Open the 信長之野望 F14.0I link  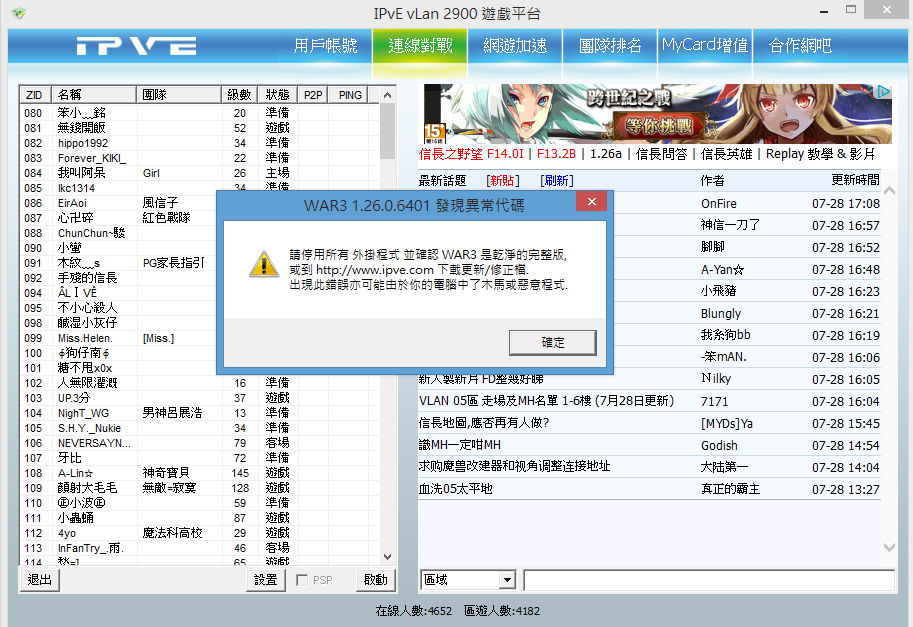[x=471, y=154]
